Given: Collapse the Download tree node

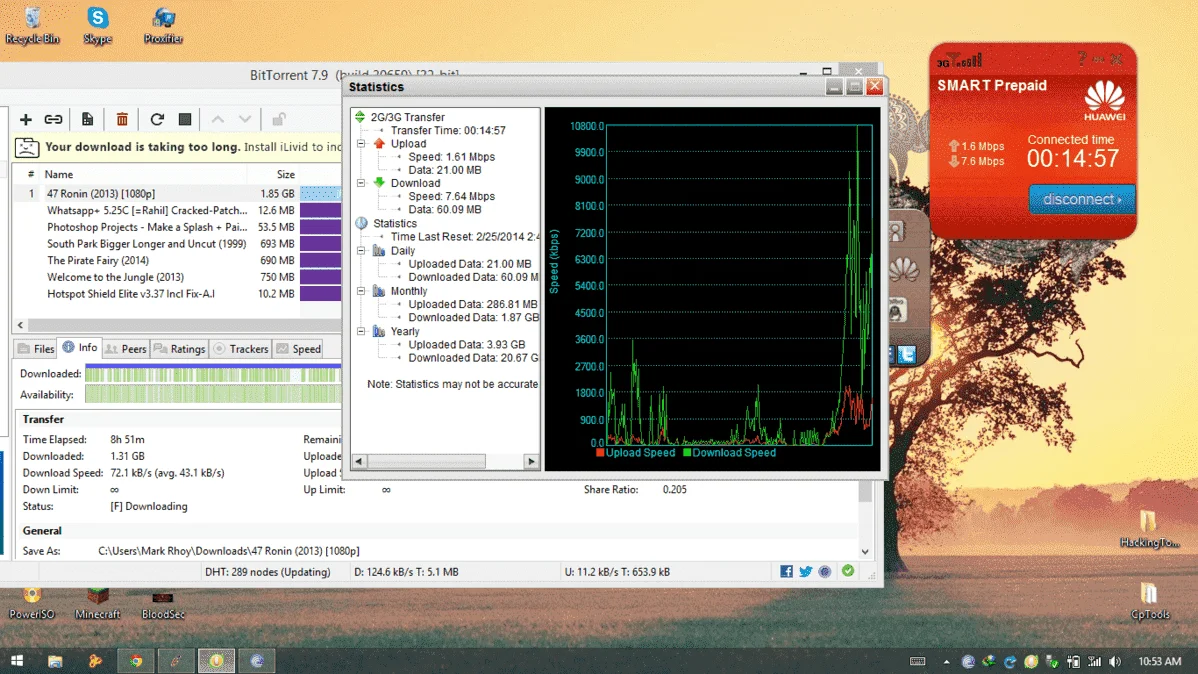Looking at the screenshot, I should click(361, 183).
